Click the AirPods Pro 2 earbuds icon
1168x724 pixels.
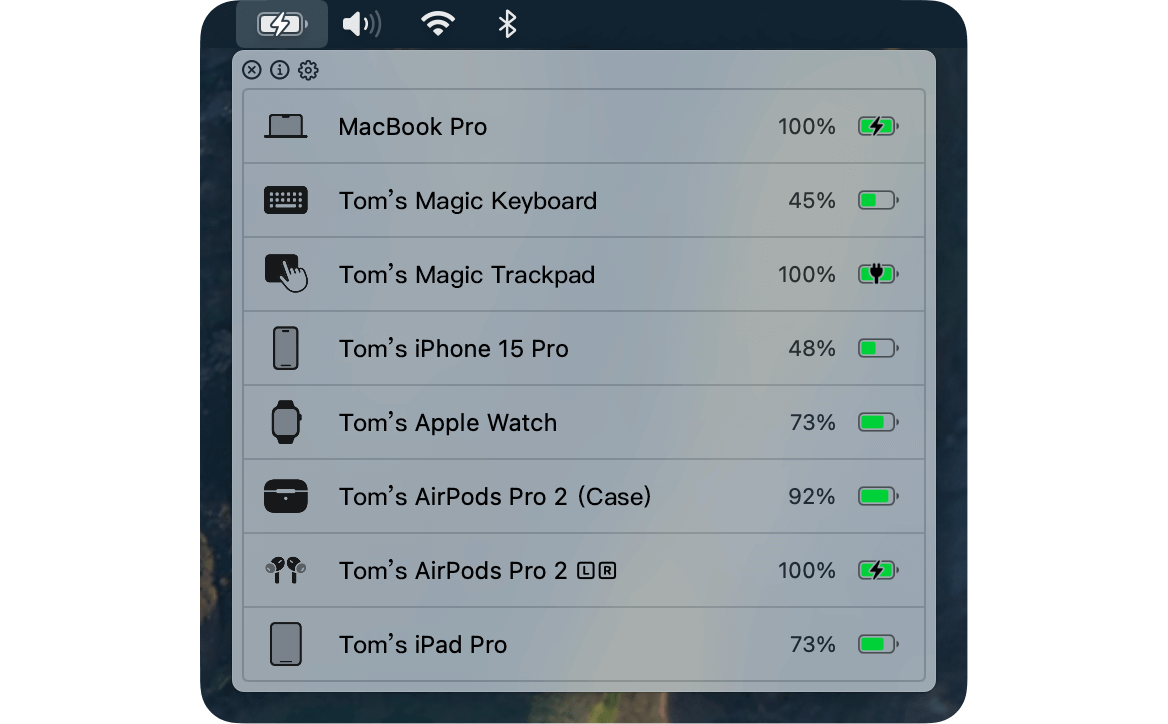(285, 570)
